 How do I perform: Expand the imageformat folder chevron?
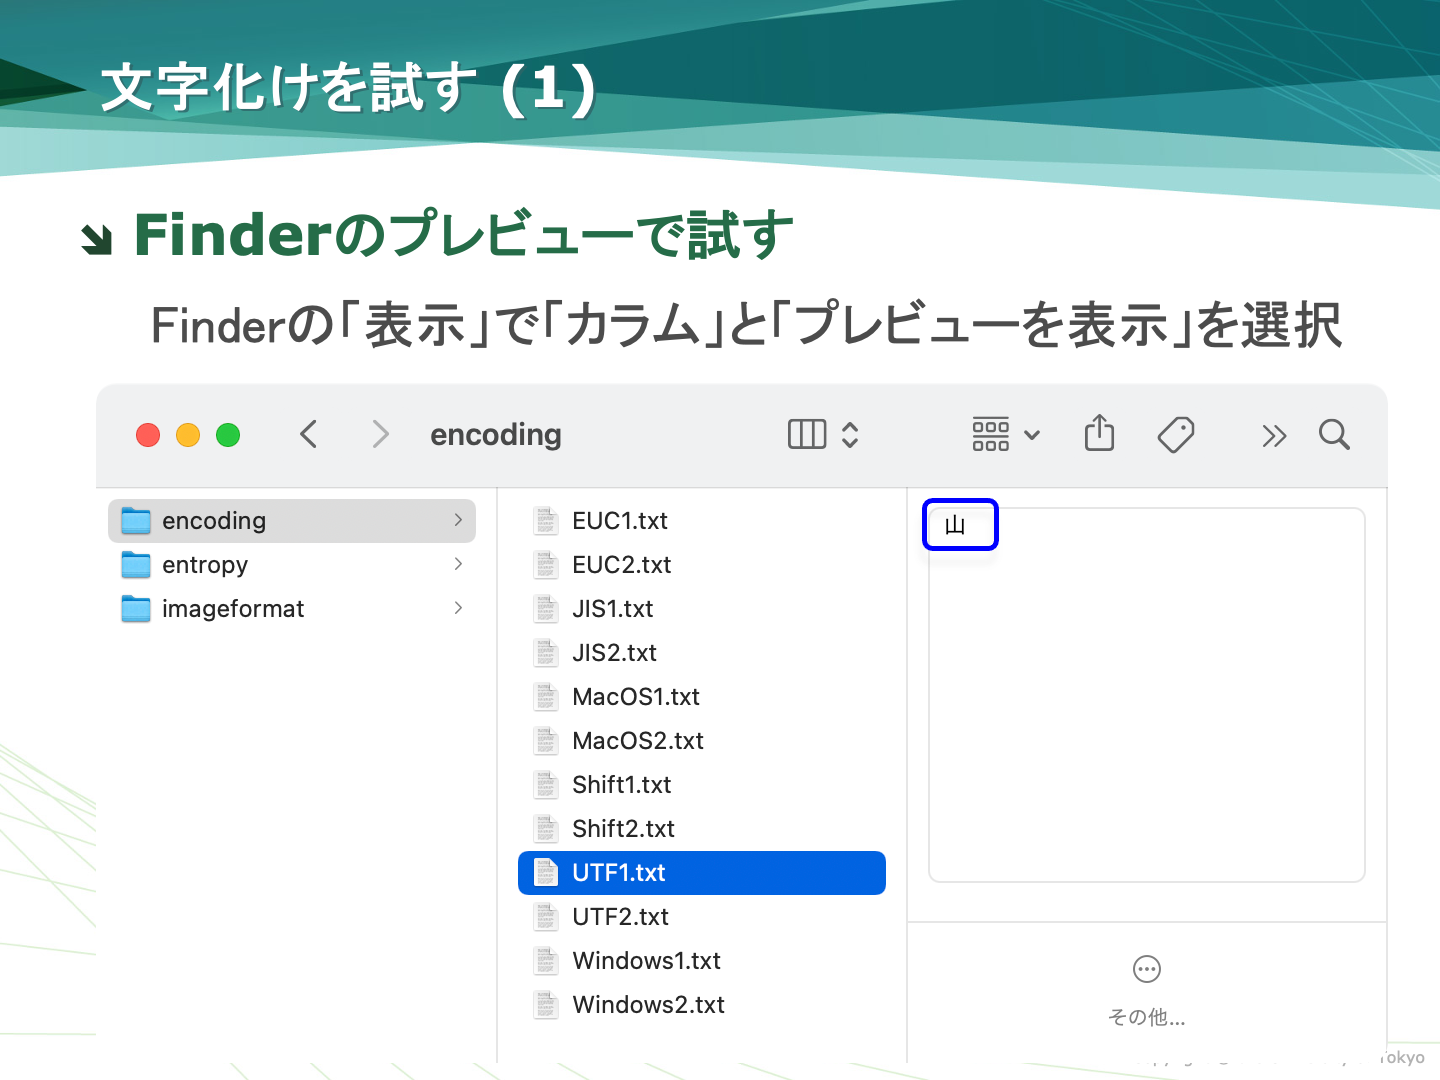pyautogui.click(x=458, y=608)
